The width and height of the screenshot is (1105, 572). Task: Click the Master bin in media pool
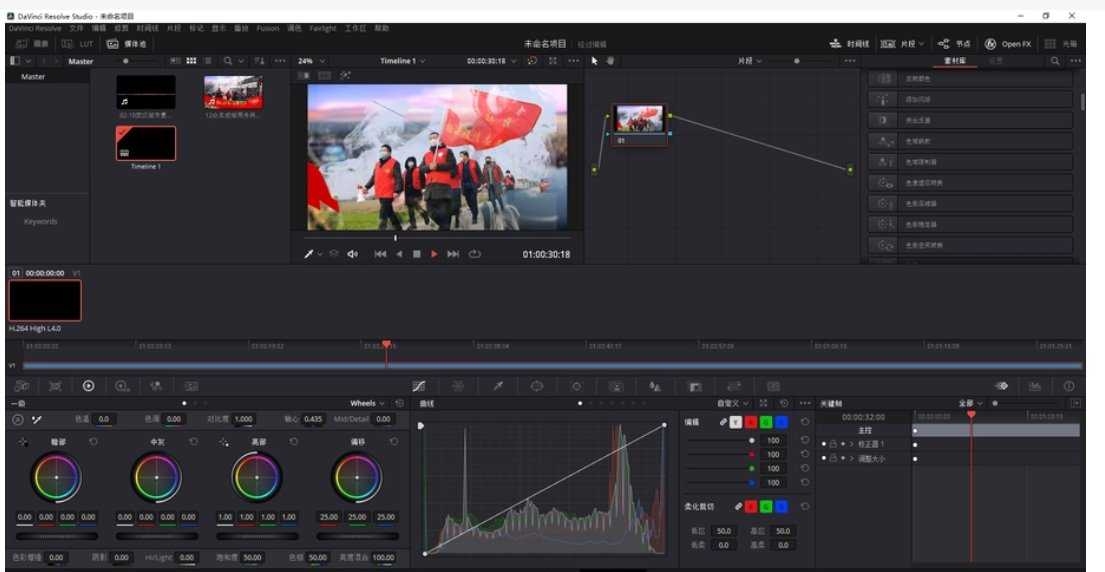(33, 77)
